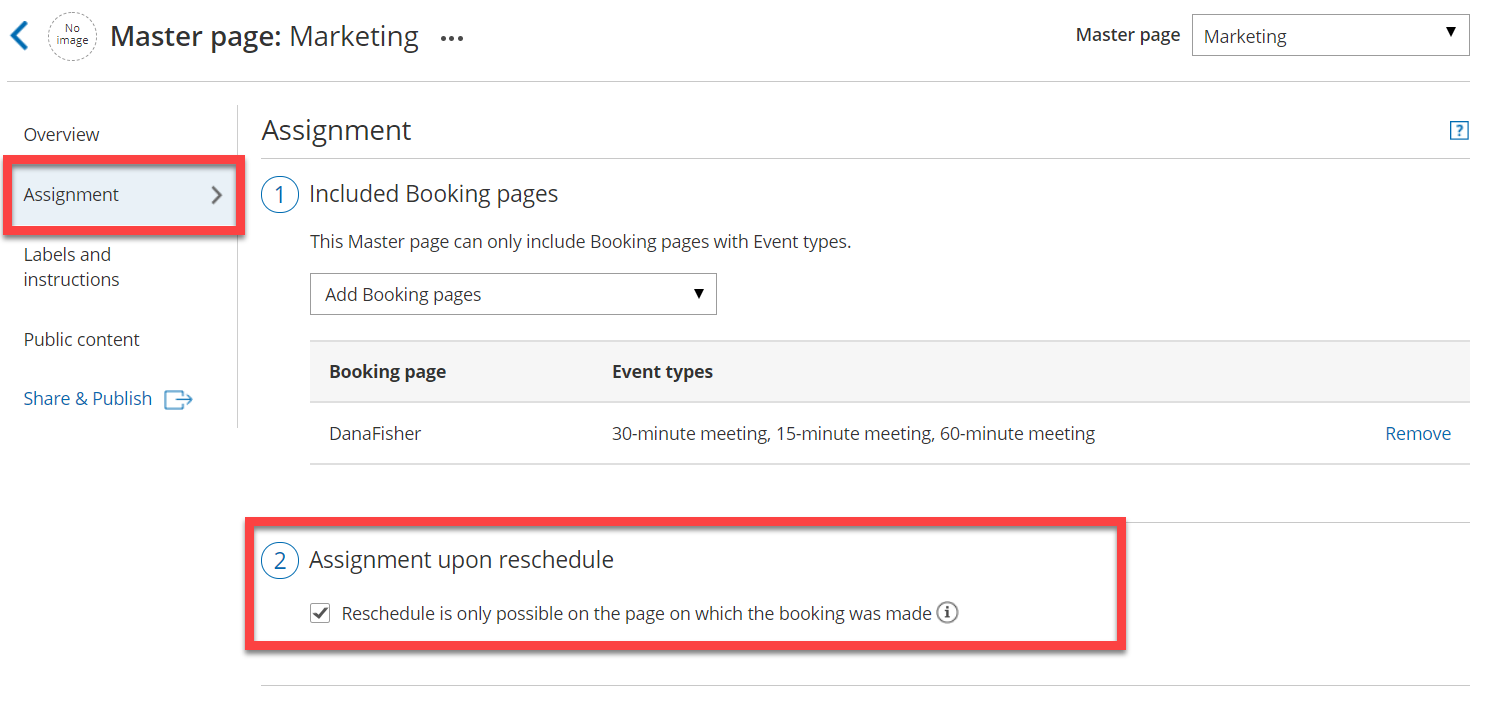Screen dimensions: 1499x701
Task: Click the Event types column header
Action: 662,372
